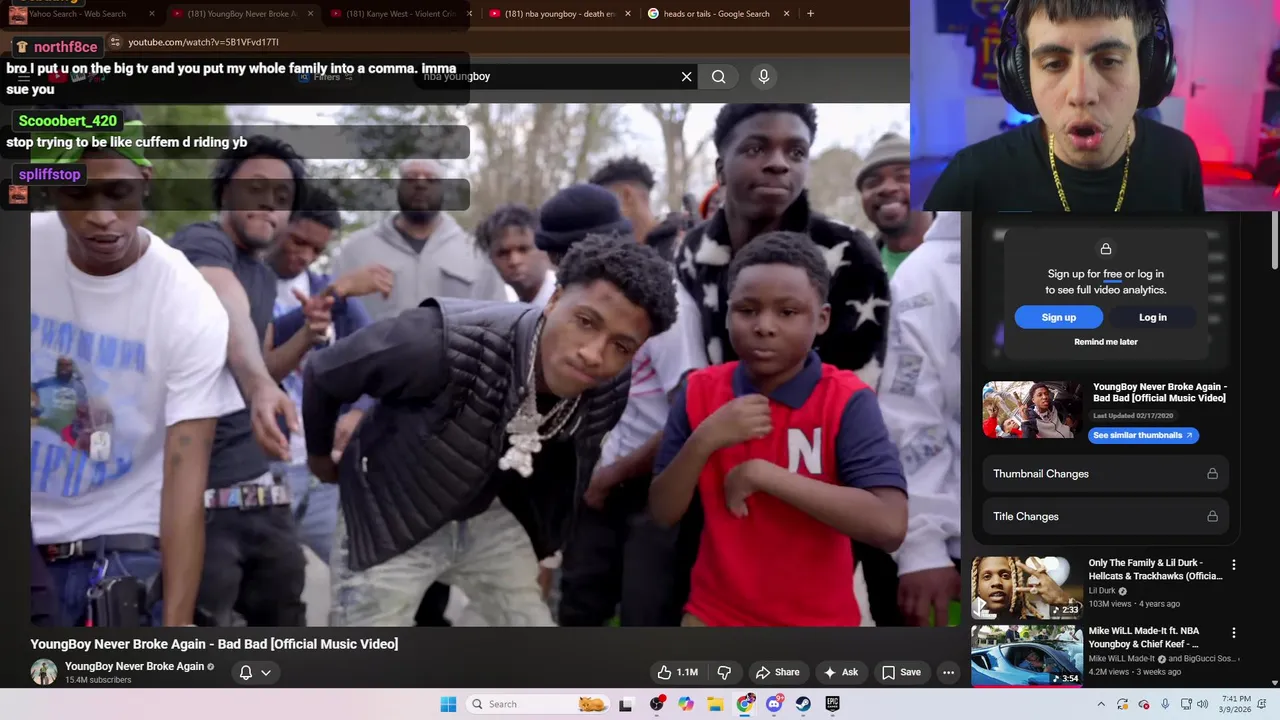1280x720 pixels.
Task: Save video to a playlist
Action: 901,672
